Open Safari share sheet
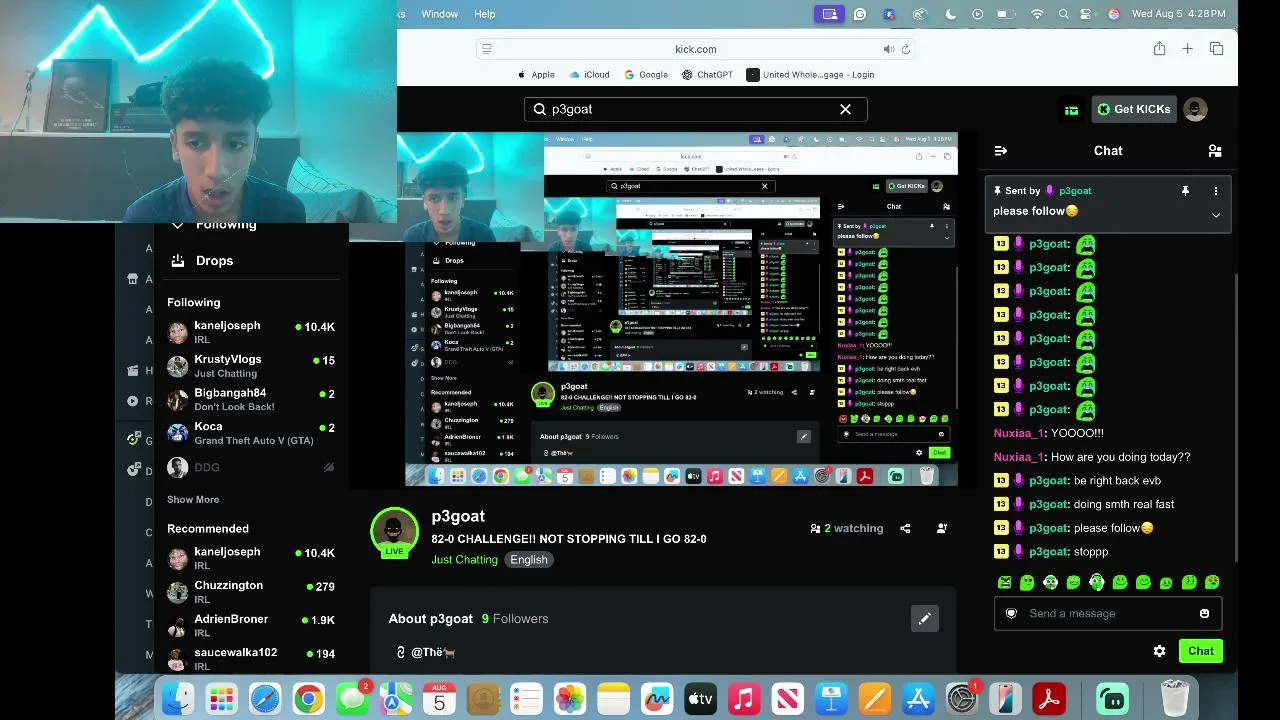The width and height of the screenshot is (1280, 720). tap(1159, 49)
